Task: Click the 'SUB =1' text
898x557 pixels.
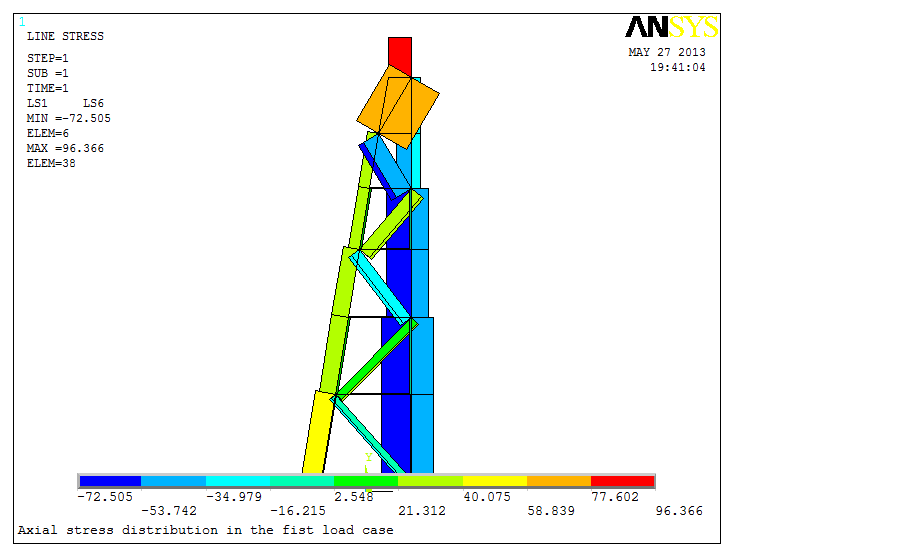Action: [48, 73]
